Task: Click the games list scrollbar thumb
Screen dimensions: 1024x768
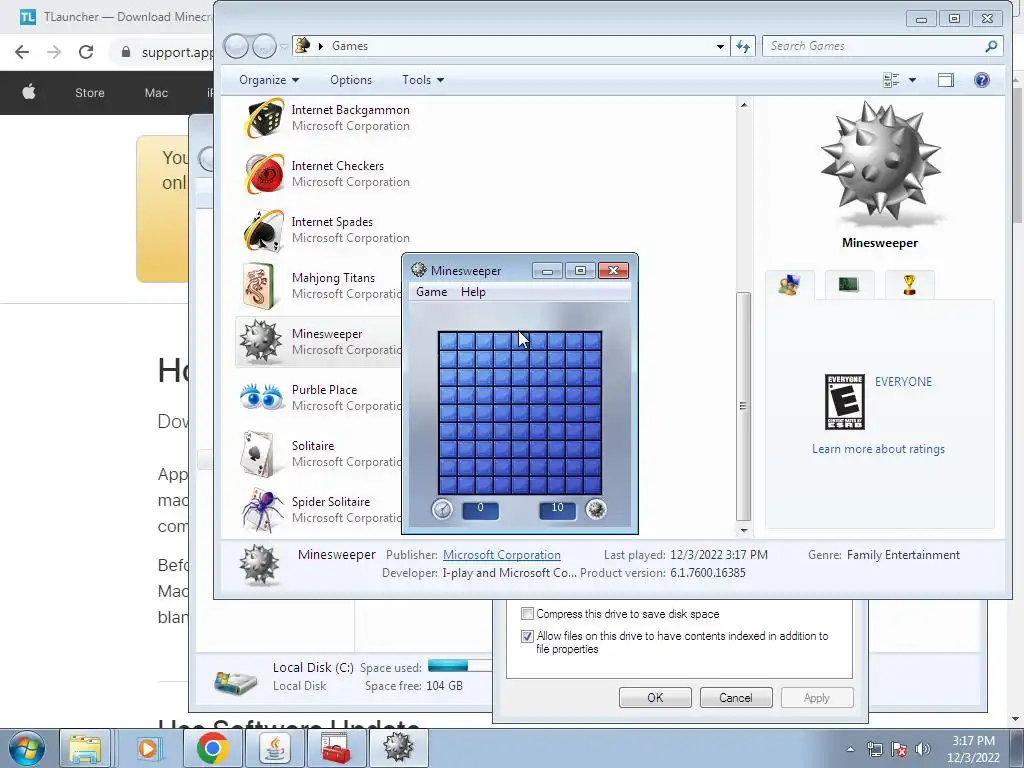Action: [743, 406]
